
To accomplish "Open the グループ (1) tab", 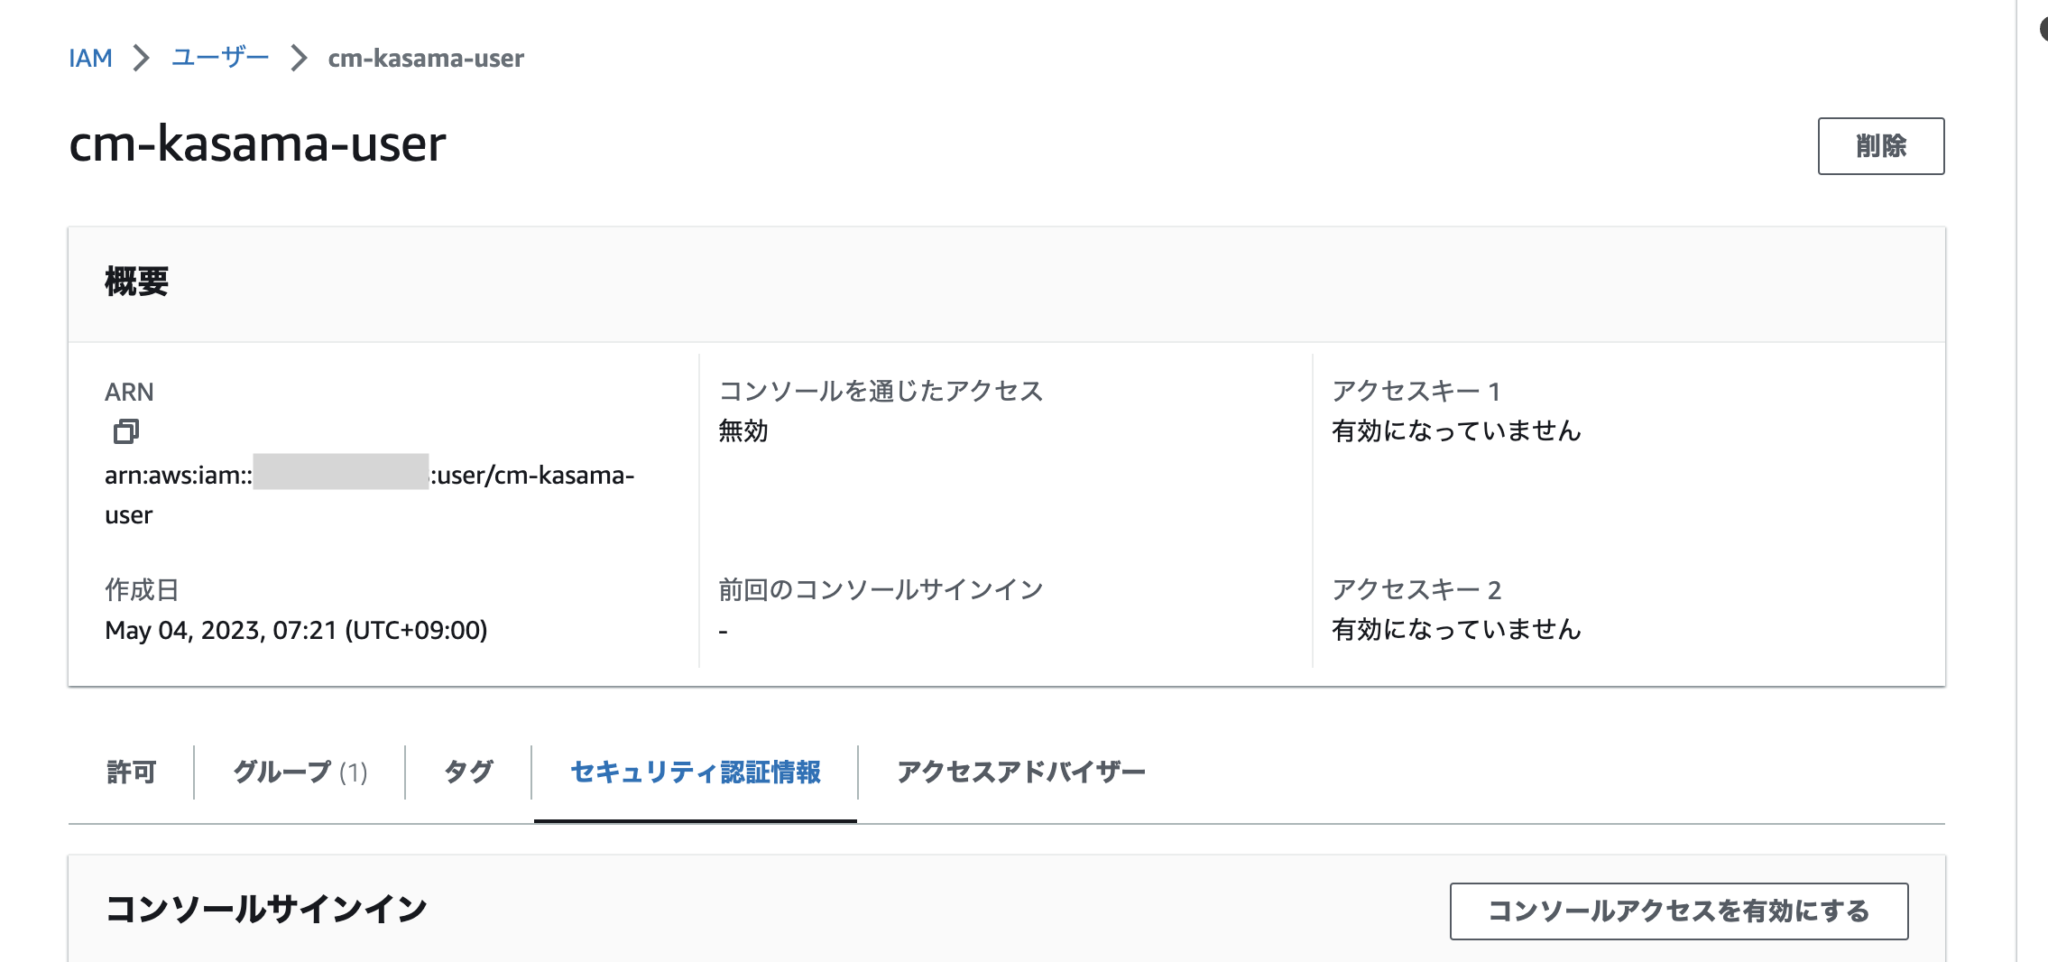I will tap(301, 771).
